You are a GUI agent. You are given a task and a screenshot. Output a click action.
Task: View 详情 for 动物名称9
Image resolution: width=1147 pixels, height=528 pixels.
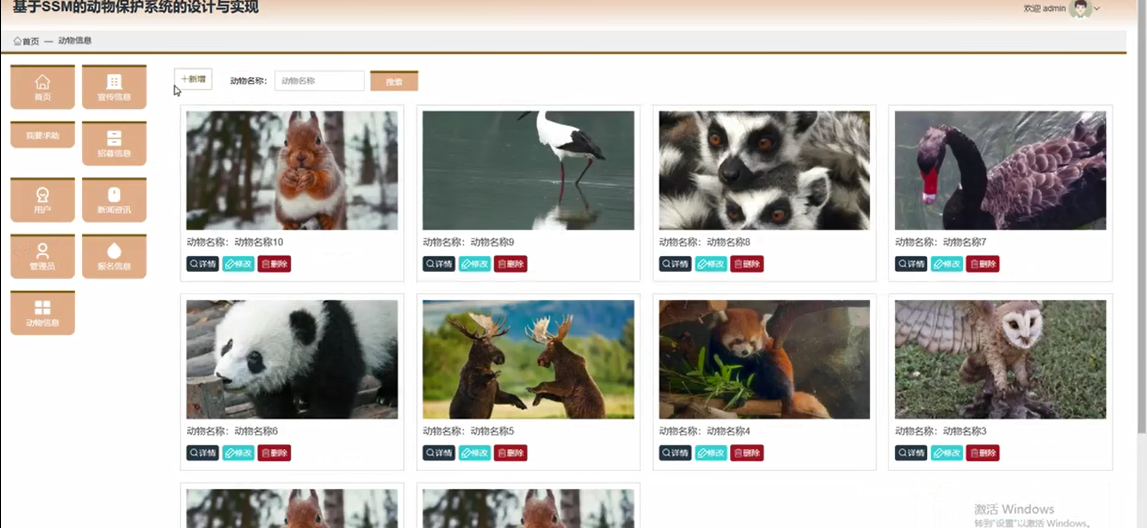coord(439,264)
